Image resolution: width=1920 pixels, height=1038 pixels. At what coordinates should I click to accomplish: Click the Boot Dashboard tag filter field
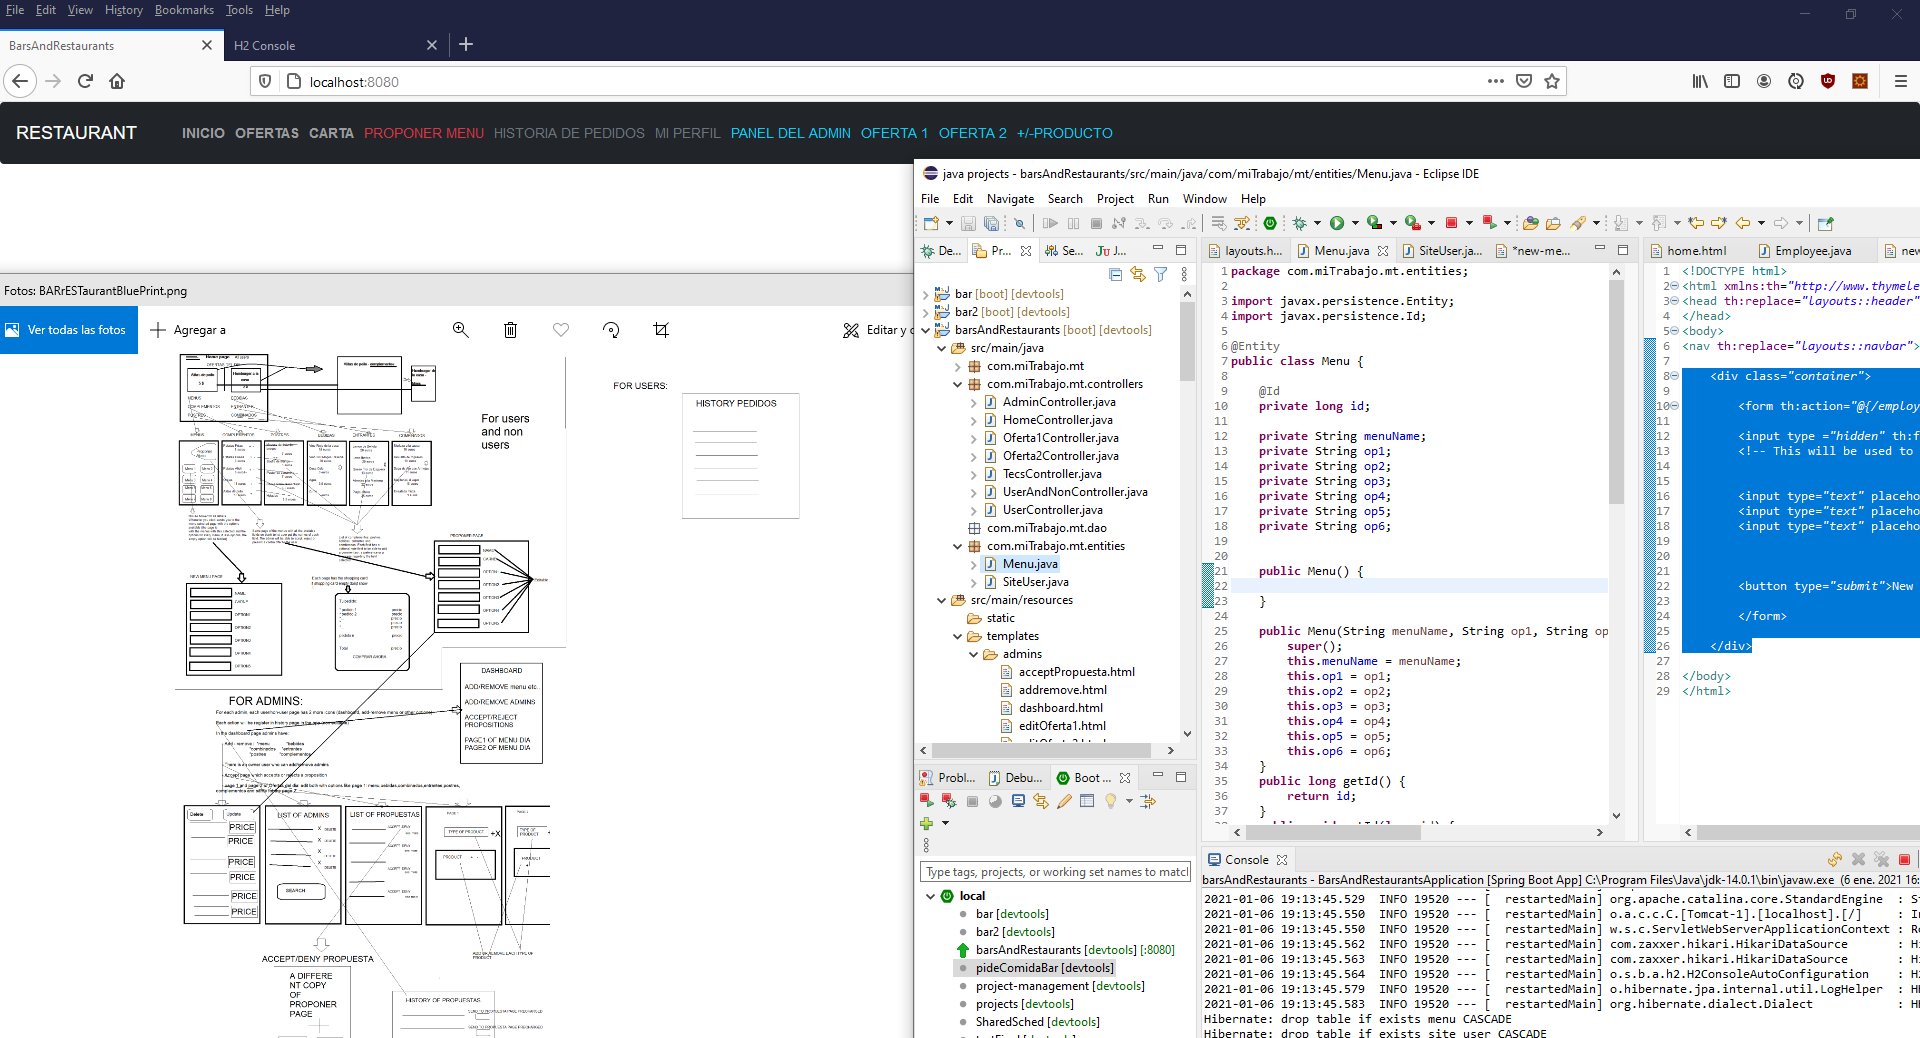pos(1055,872)
